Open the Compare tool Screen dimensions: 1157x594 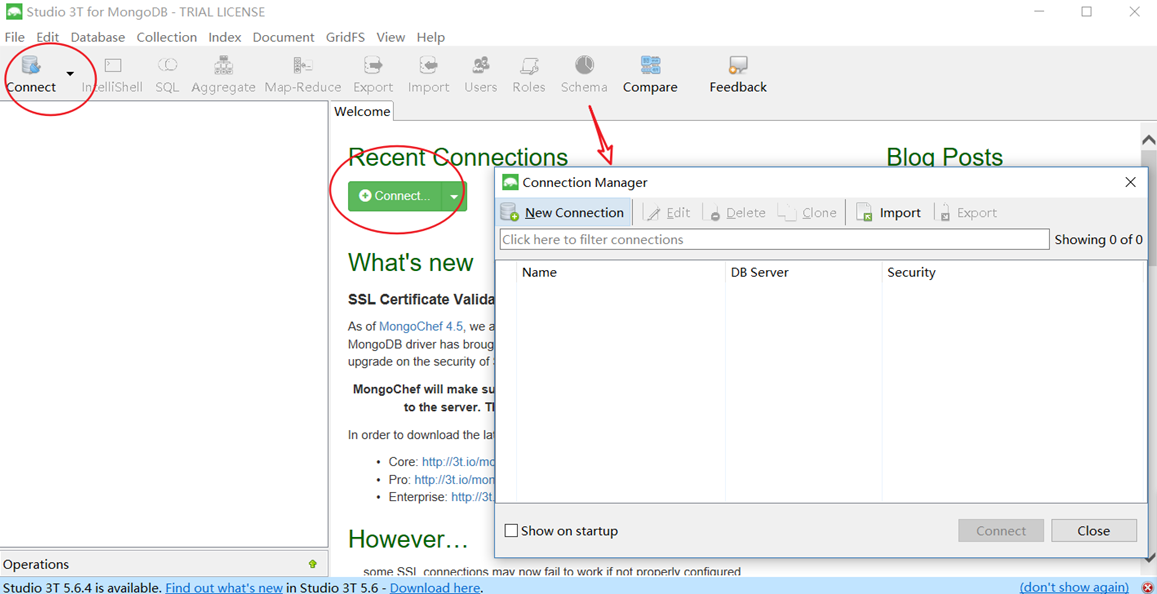point(649,70)
